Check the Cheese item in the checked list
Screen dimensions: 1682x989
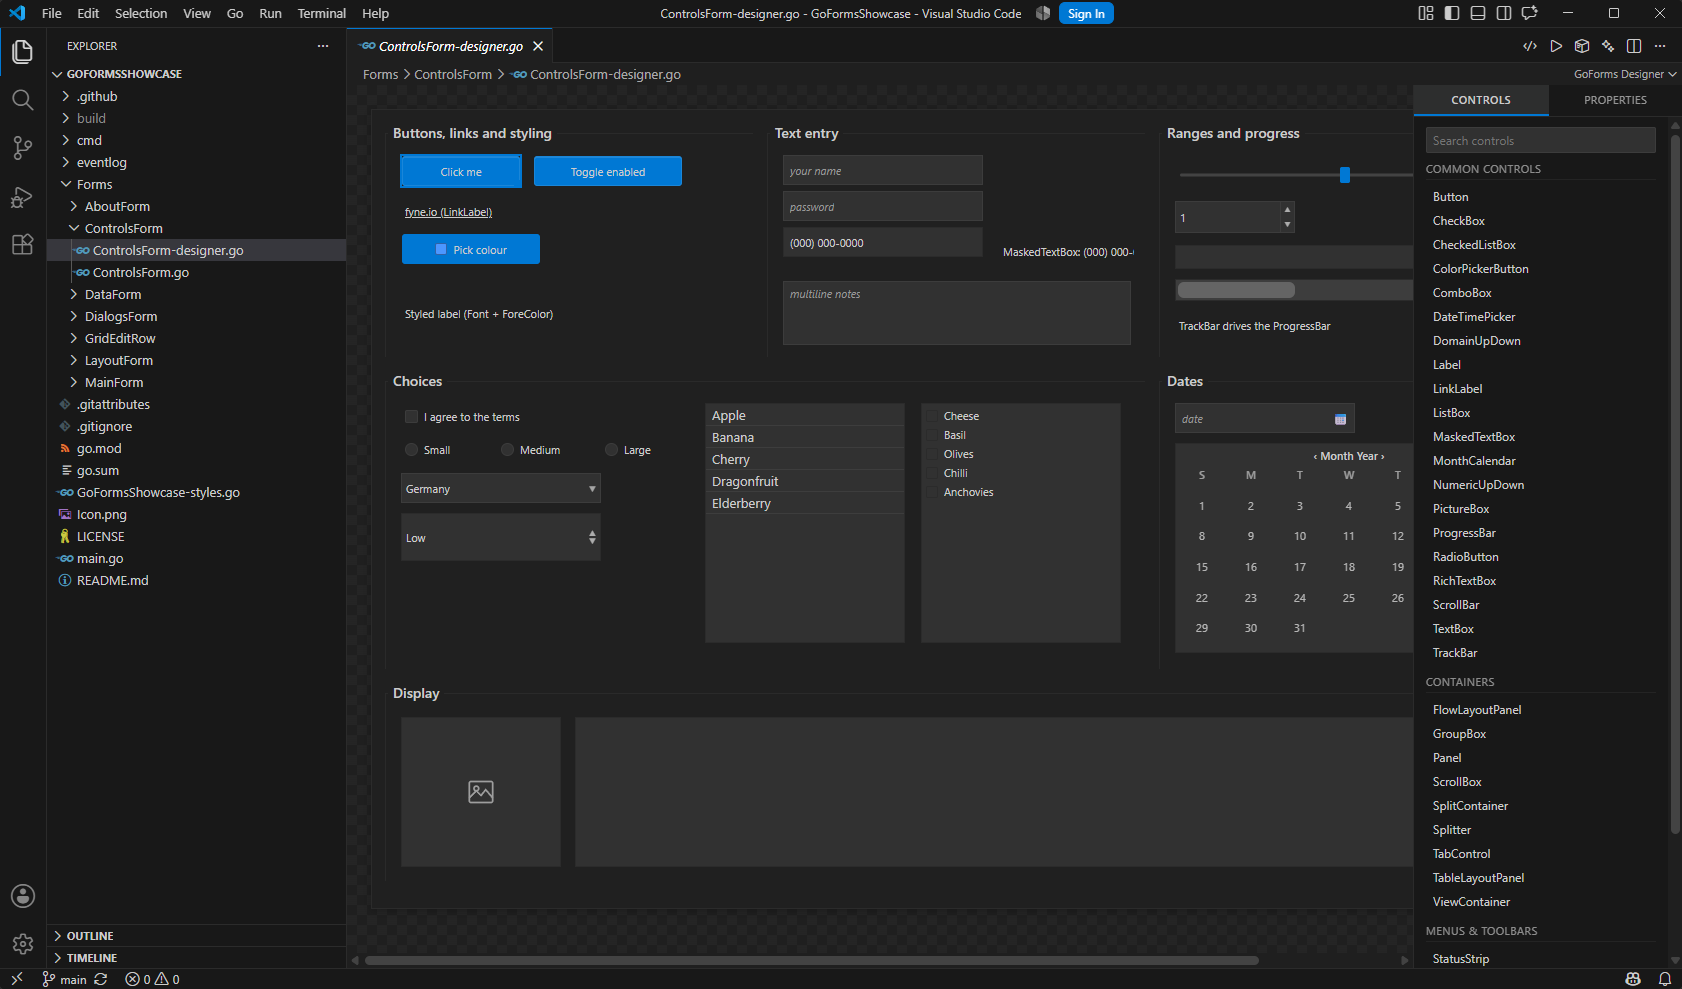click(933, 416)
